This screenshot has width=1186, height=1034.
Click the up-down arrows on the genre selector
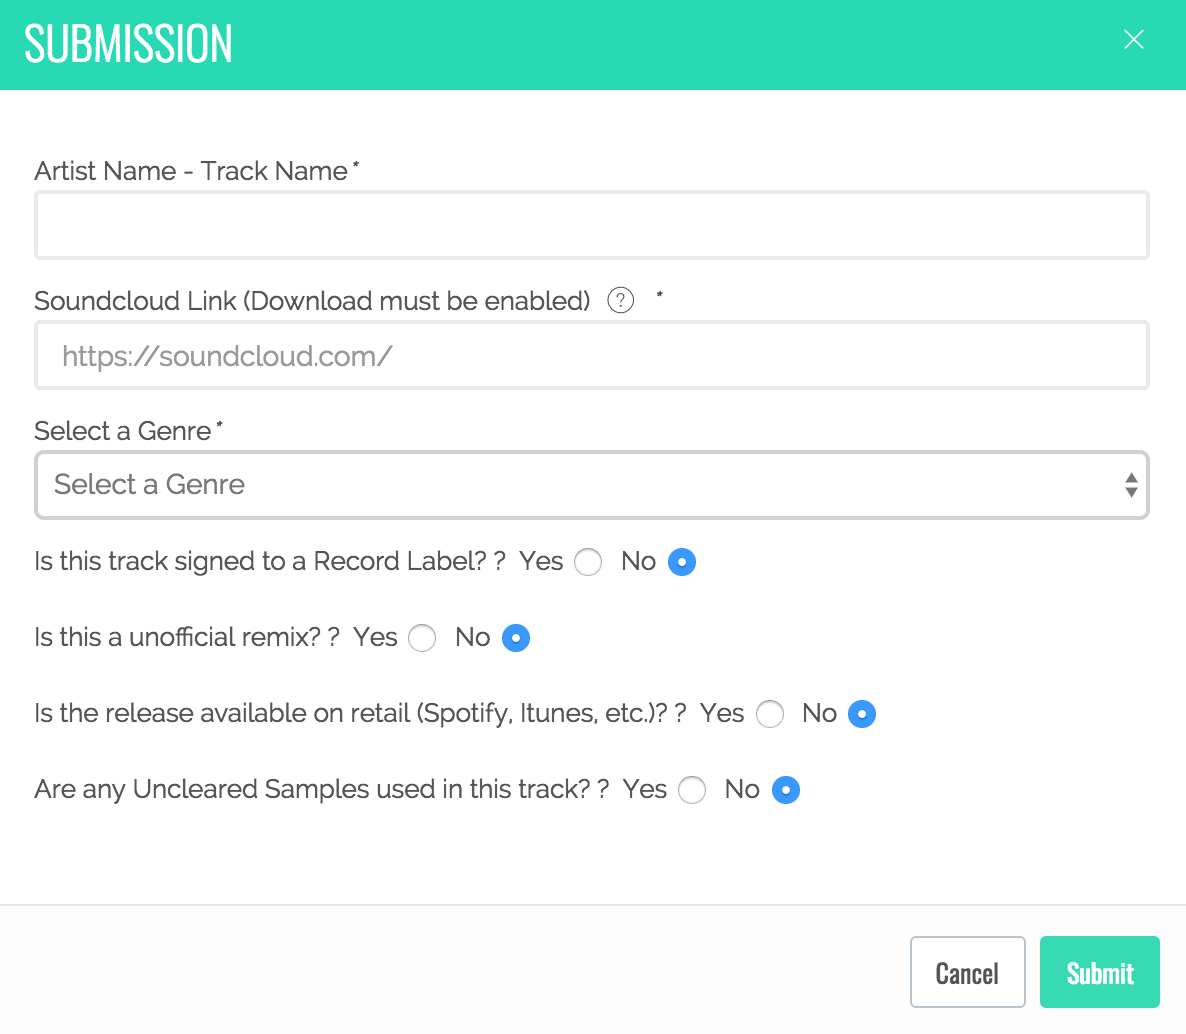[1131, 485]
